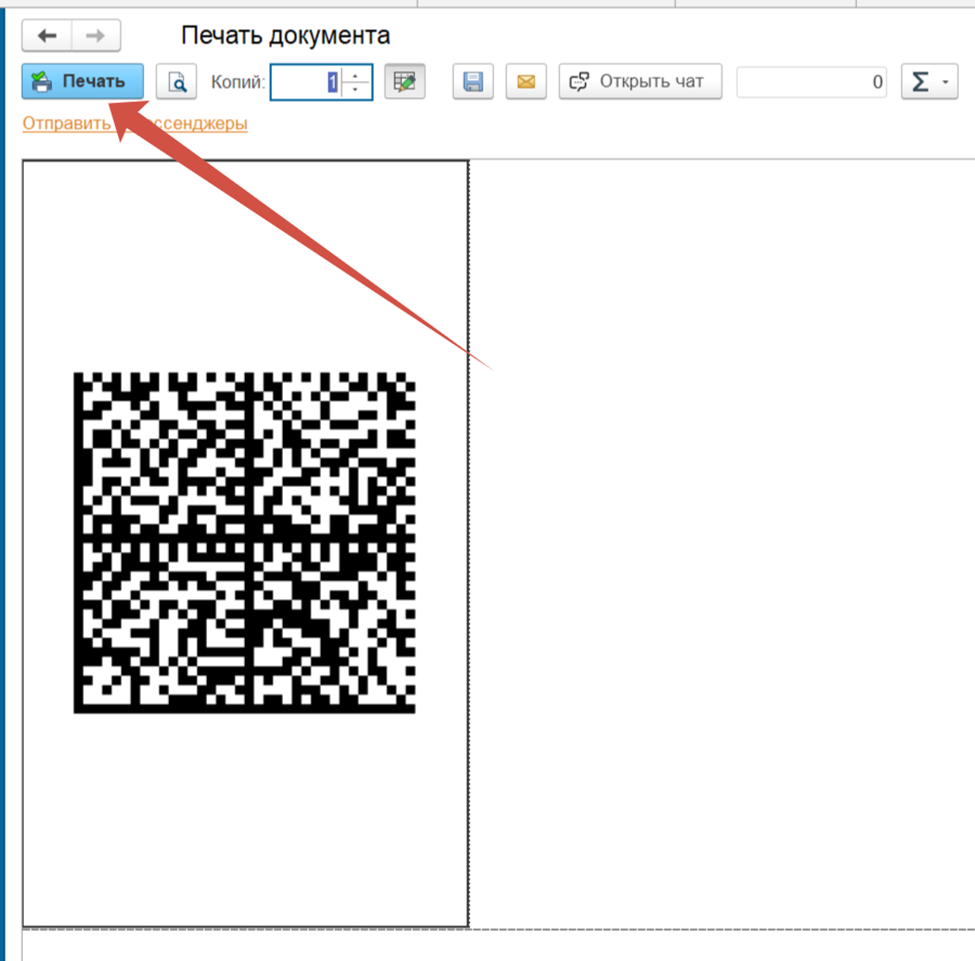This screenshot has width=975, height=961.
Task: Click into the Копий number field
Action: [x=305, y=82]
